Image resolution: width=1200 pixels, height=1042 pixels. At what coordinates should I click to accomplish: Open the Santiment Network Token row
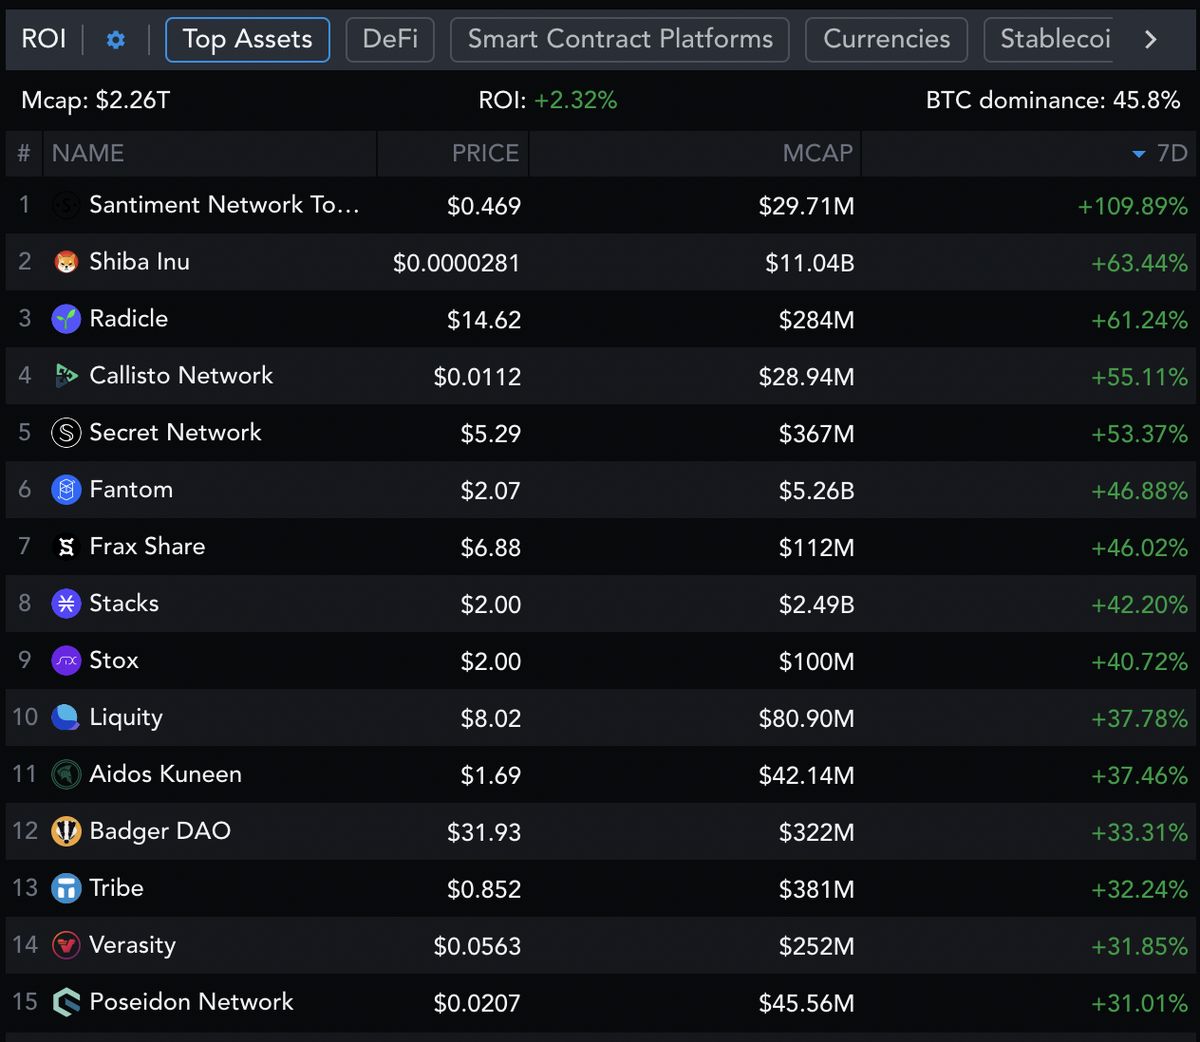point(600,206)
